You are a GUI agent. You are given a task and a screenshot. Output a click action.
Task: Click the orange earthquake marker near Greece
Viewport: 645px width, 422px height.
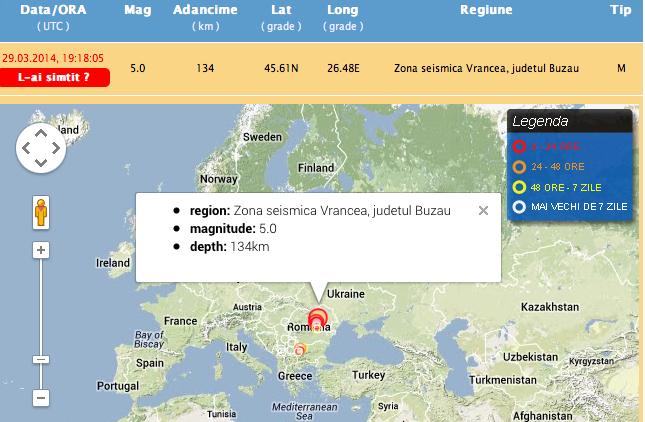pyautogui.click(x=299, y=349)
